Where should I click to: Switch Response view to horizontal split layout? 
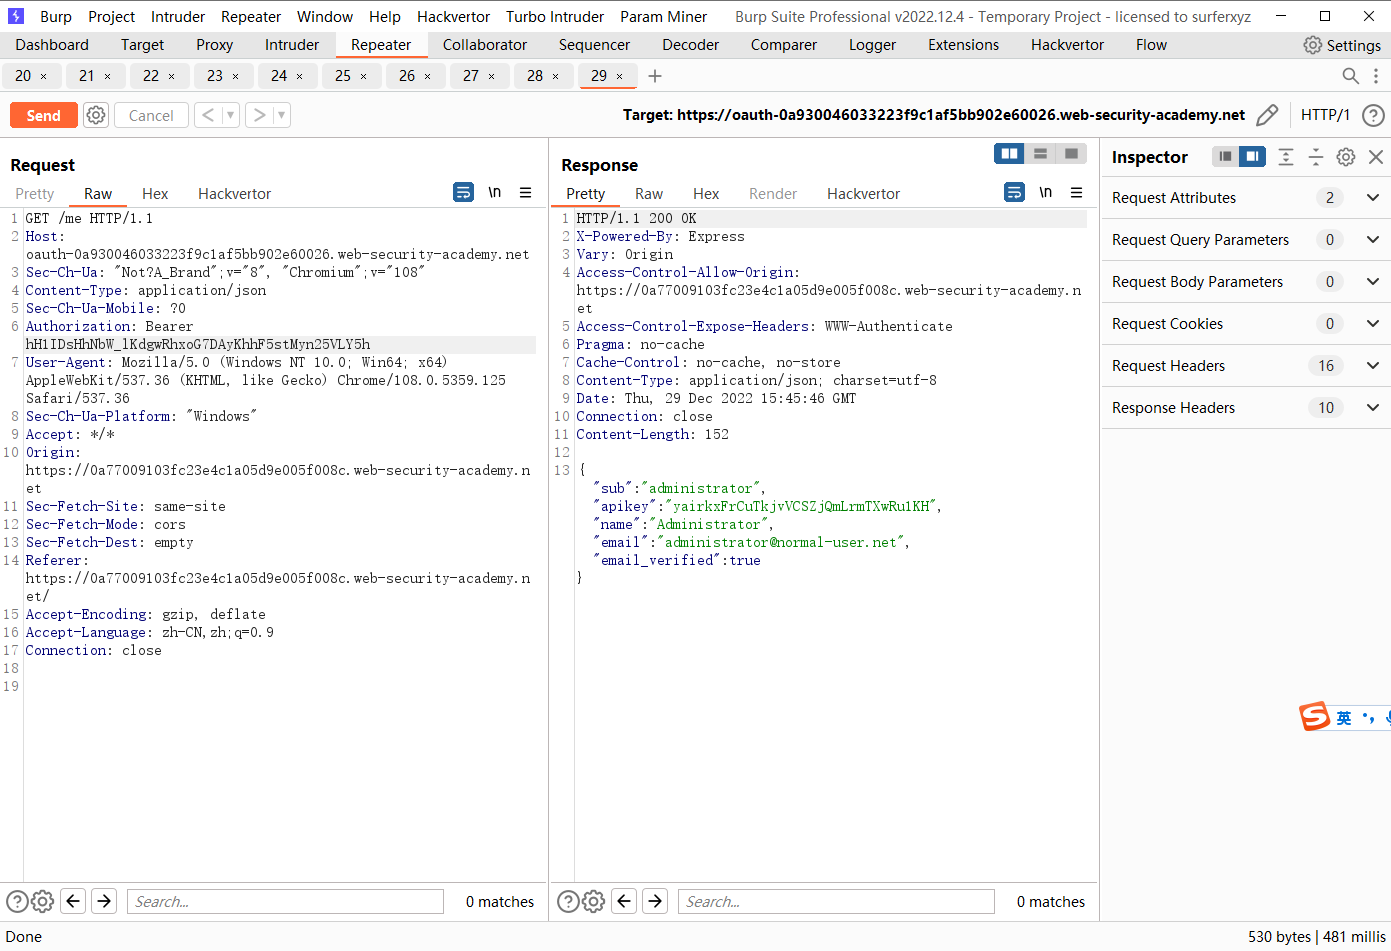[x=1040, y=153]
